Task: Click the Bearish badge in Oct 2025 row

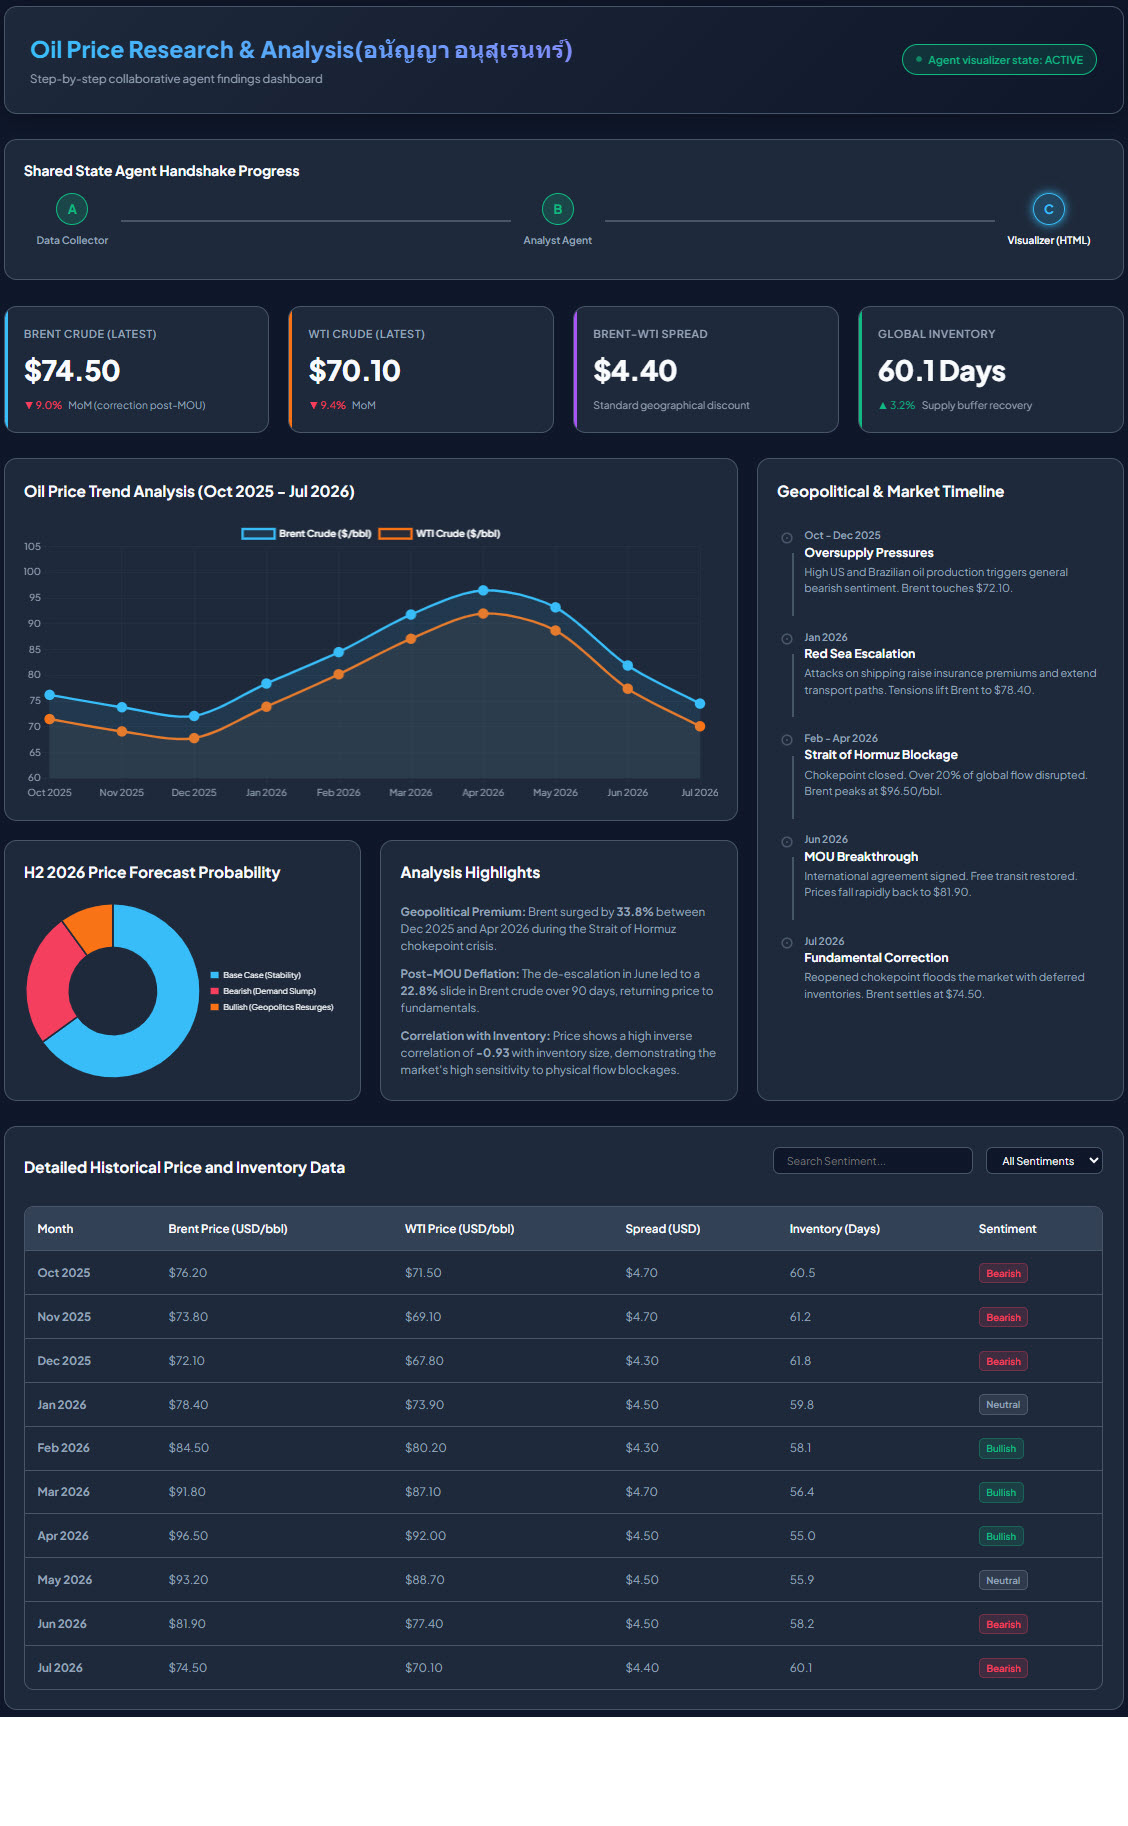Action: pyautogui.click(x=1003, y=1273)
